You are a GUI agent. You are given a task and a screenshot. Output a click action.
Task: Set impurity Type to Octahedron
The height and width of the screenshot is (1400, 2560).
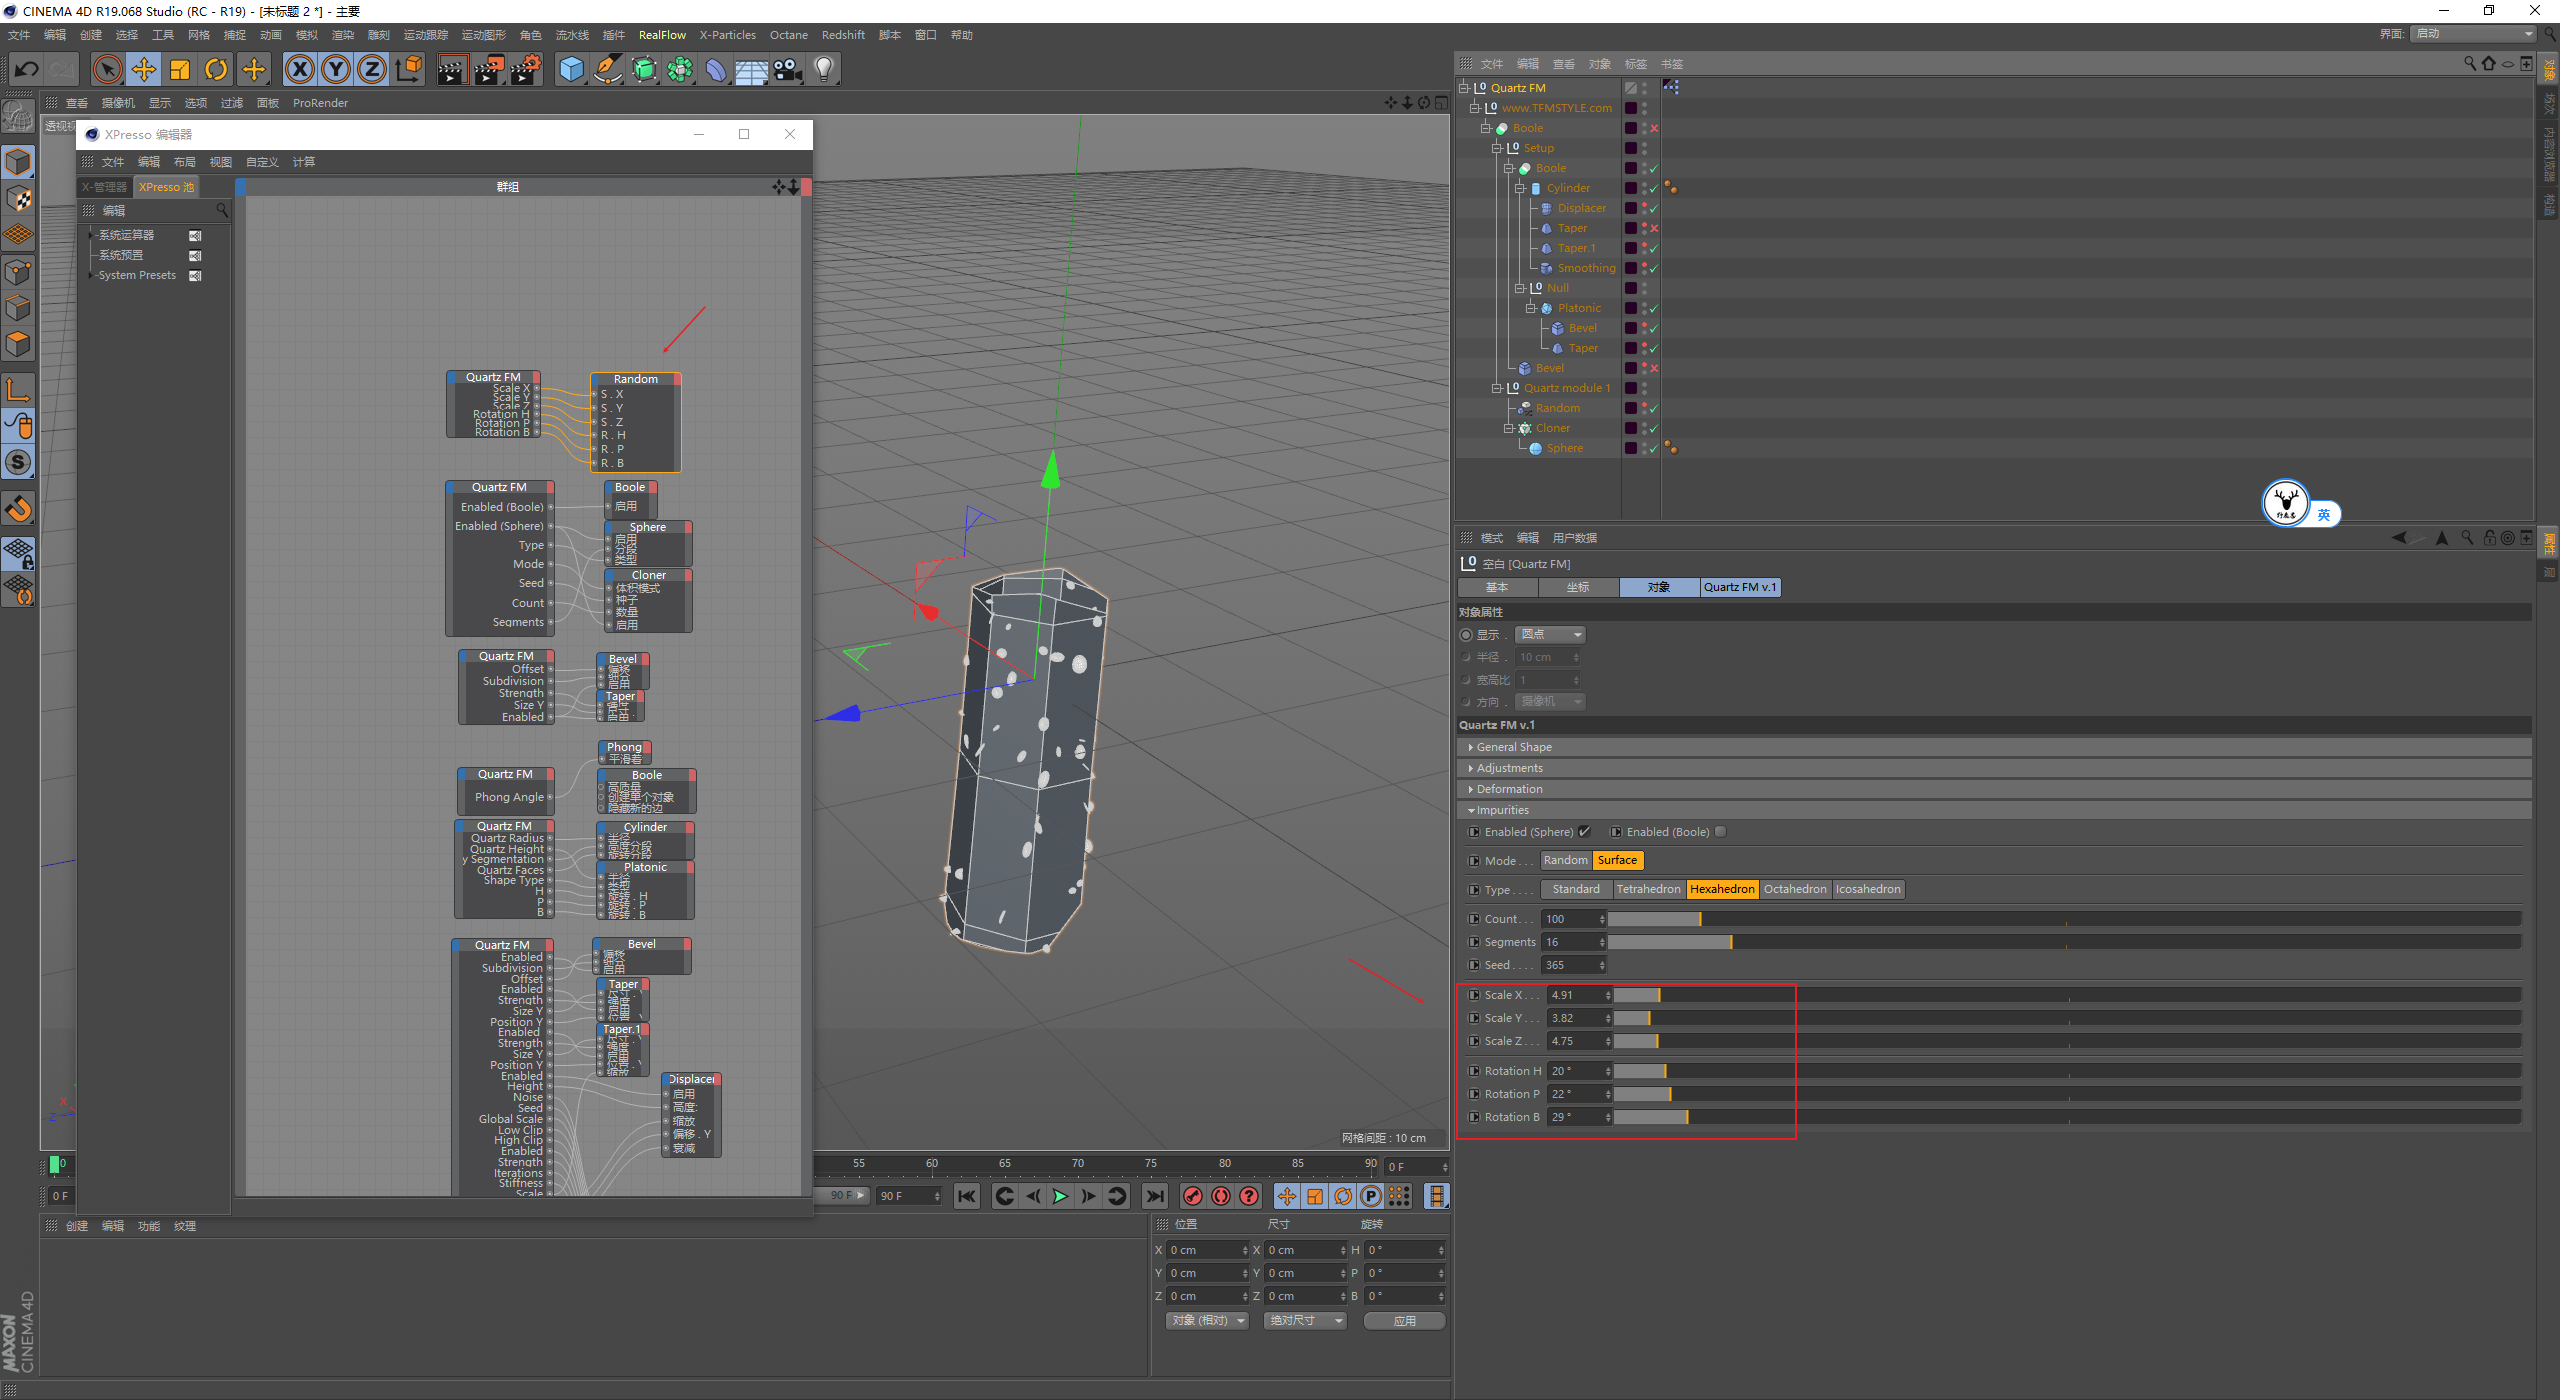[1795, 889]
